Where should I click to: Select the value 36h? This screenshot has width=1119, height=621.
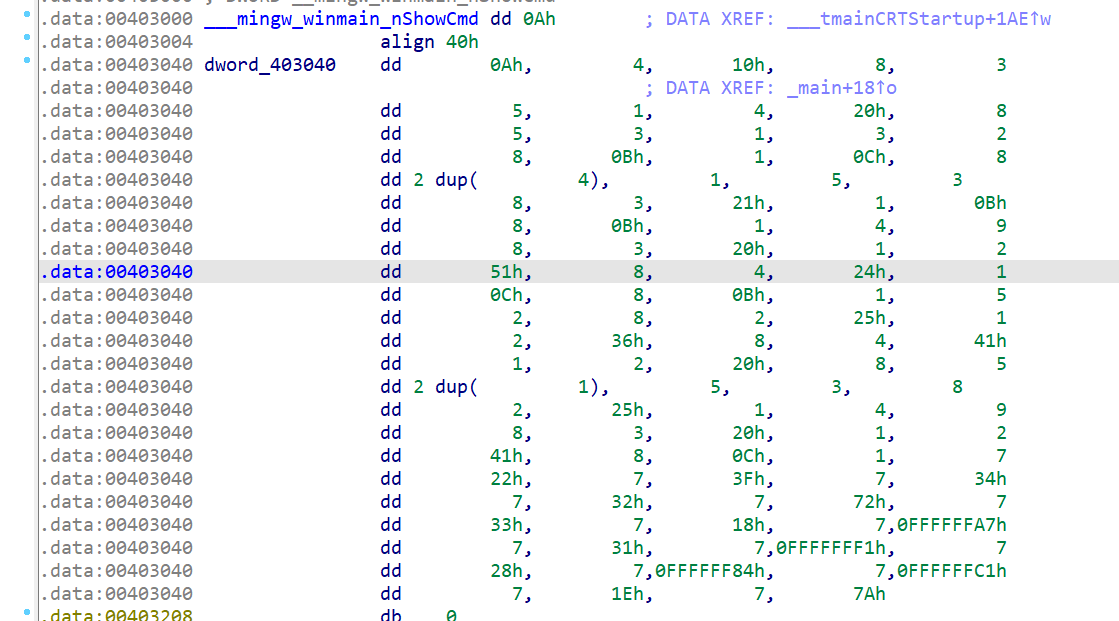(x=627, y=341)
